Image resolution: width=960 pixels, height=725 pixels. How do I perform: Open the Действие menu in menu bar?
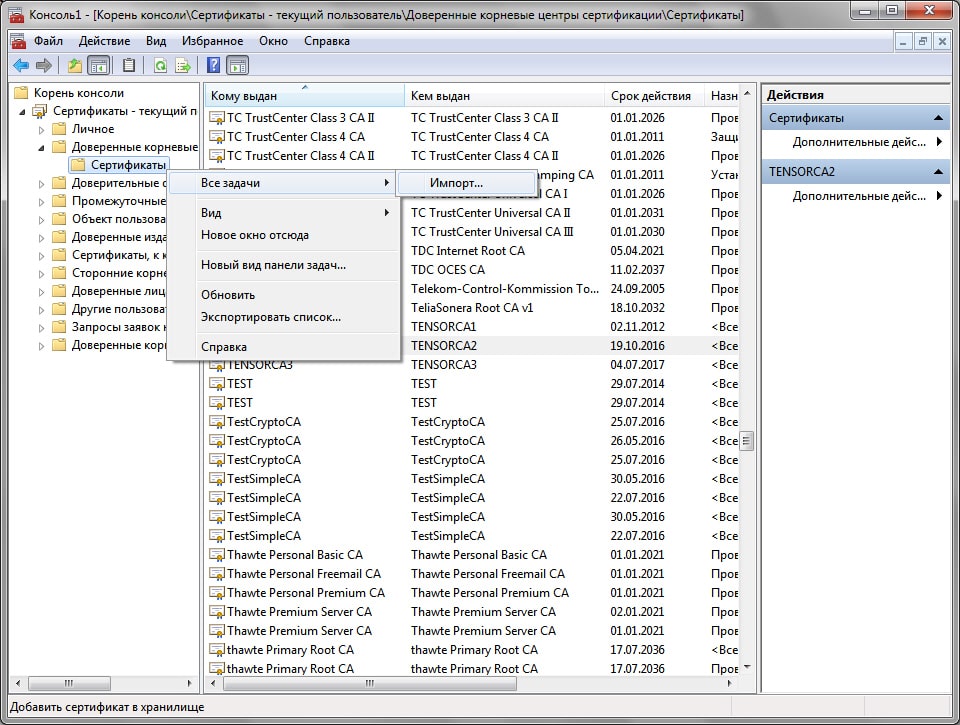click(x=104, y=41)
